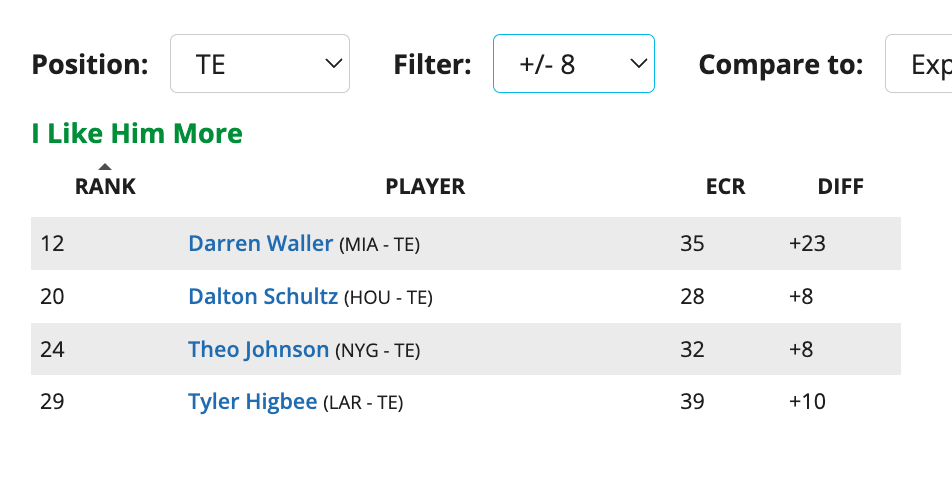Select Tyler Higbee's +10 diff cell

(807, 402)
